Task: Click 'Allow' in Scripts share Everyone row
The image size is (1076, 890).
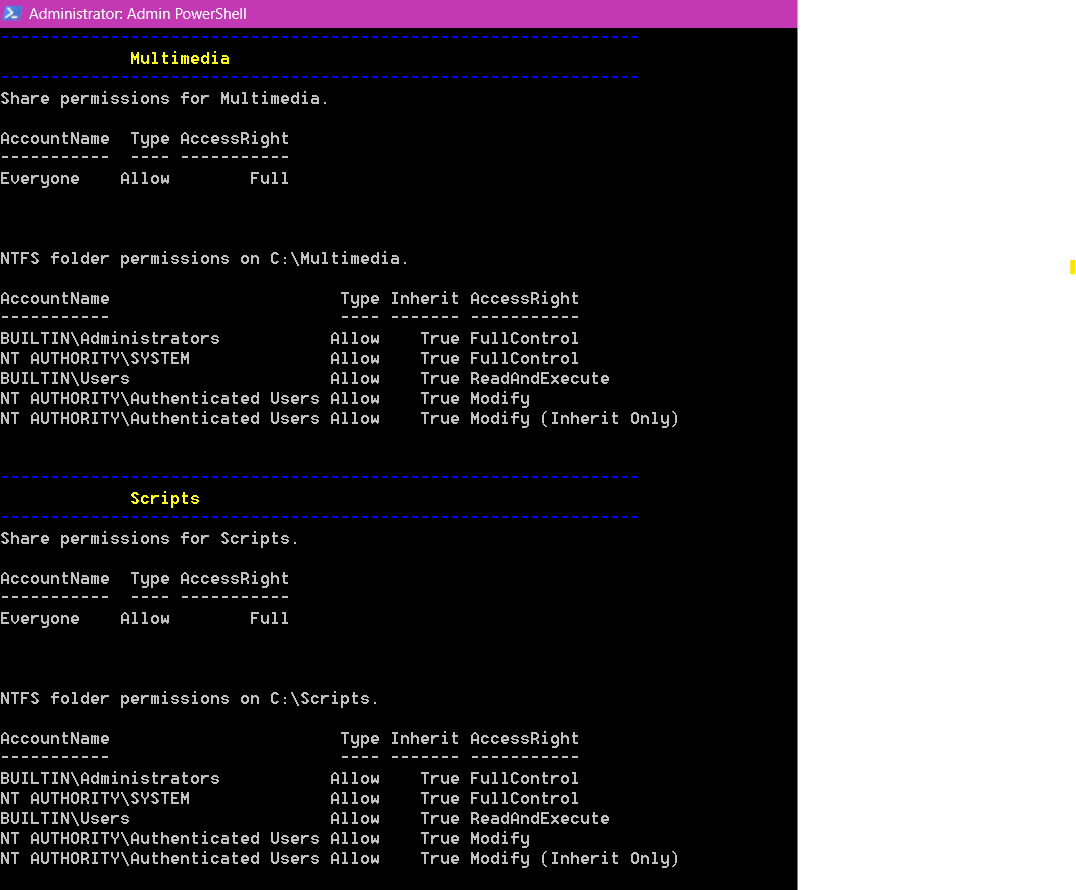Action: point(145,618)
